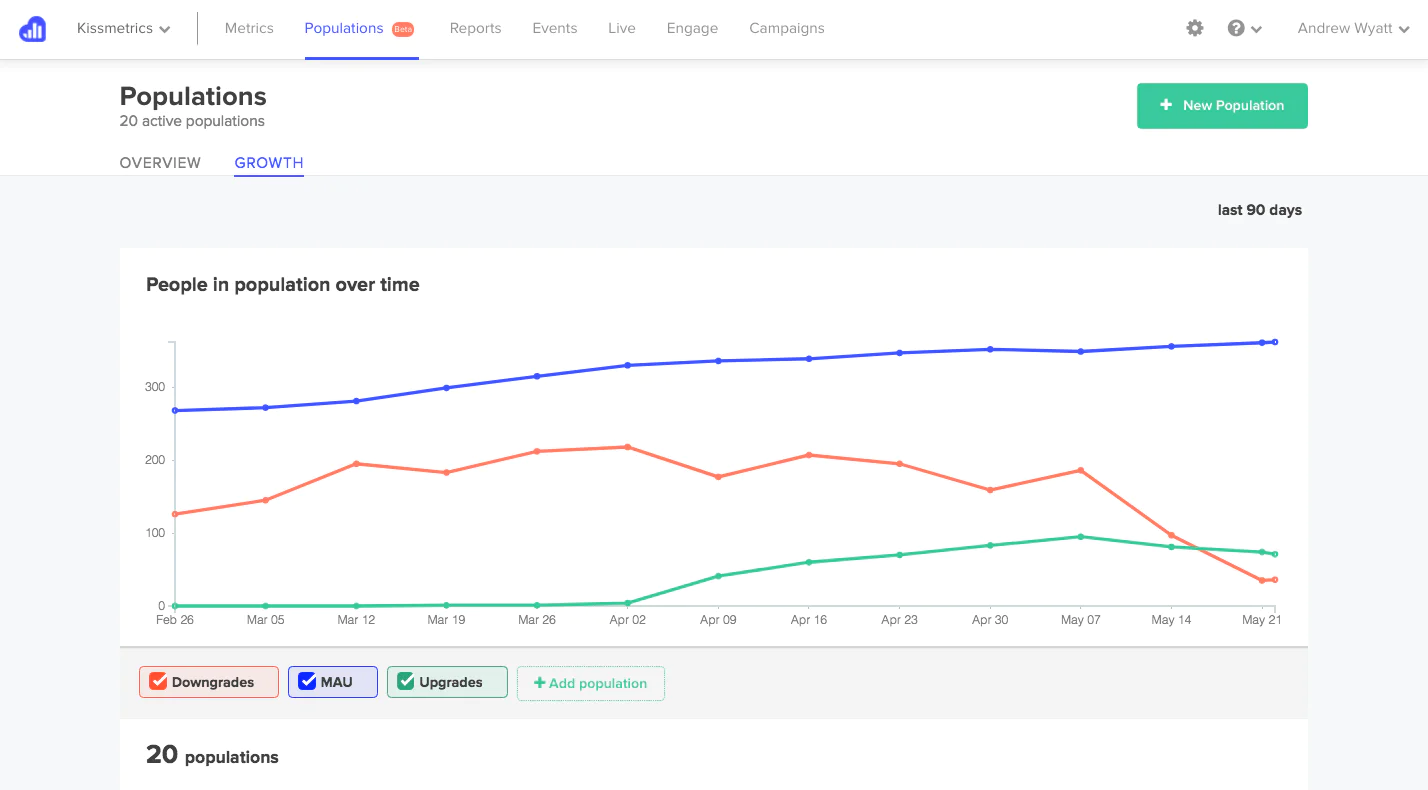Click the plus icon in New Population button
Viewport: 1428px width, 790px height.
tap(1166, 105)
